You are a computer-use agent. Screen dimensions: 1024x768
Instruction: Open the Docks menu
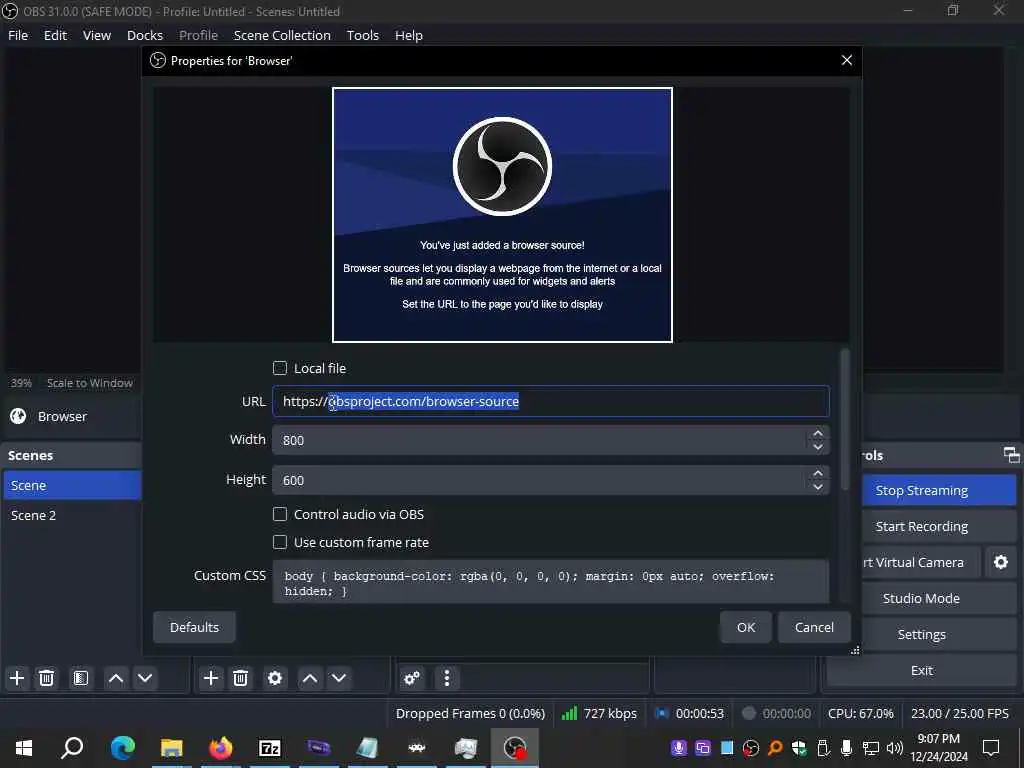[x=145, y=35]
